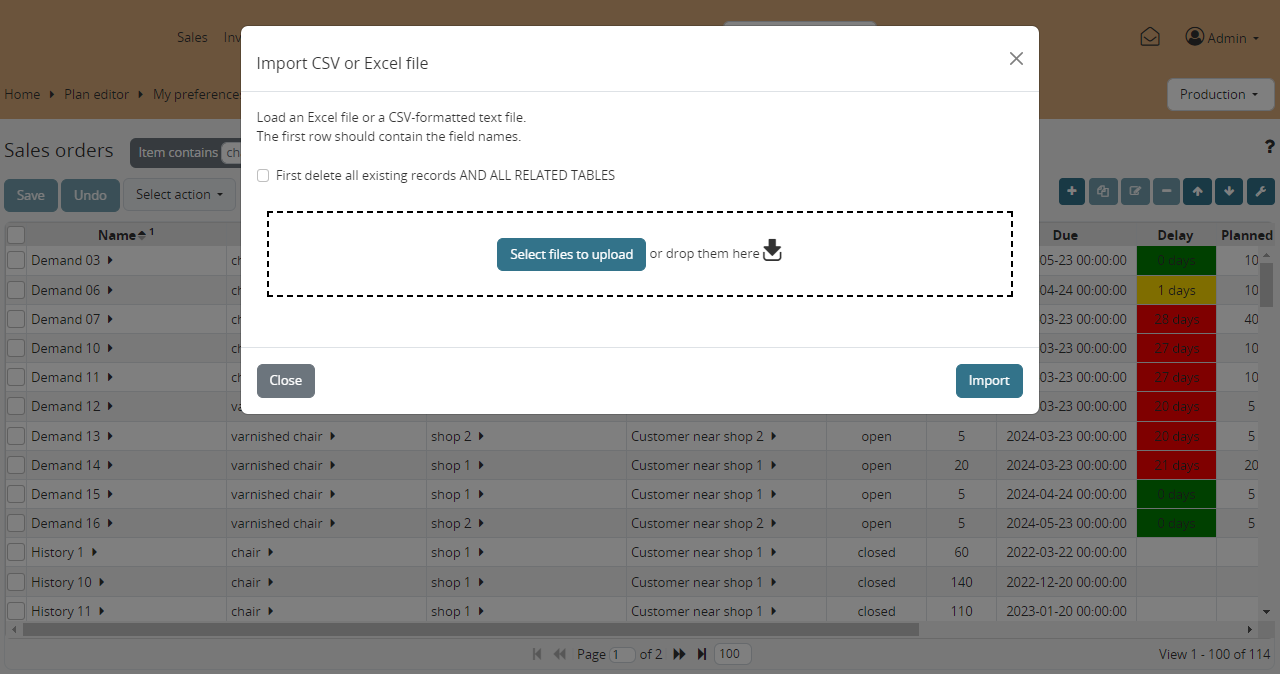Click Select files to upload button
1280x674 pixels.
pyautogui.click(x=571, y=254)
